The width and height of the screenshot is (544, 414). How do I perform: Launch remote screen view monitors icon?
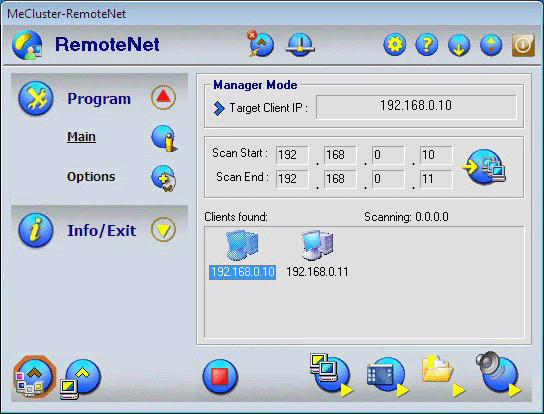click(x=331, y=375)
